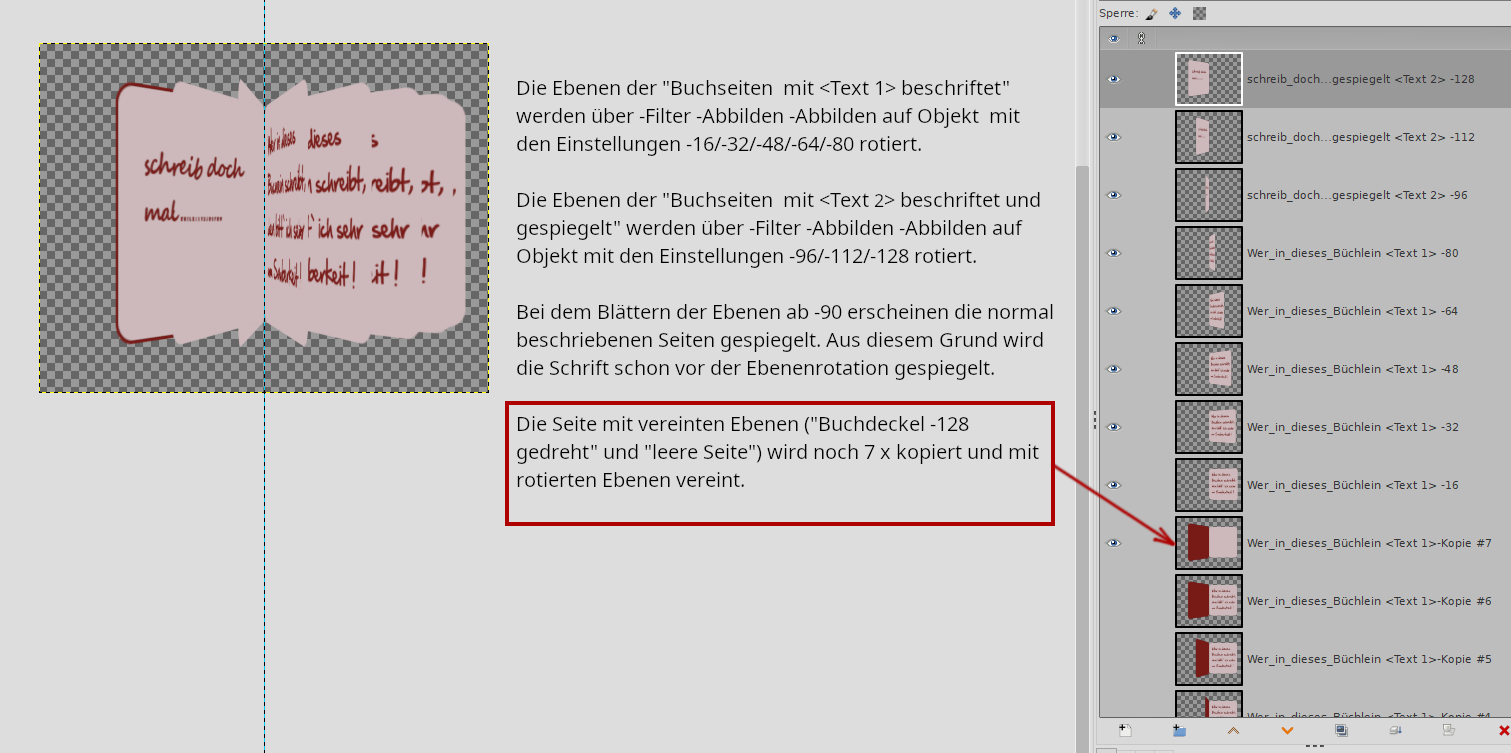
Task: Select thumbnail of '<Text 2> -128' layer
Action: pyautogui.click(x=1209, y=79)
